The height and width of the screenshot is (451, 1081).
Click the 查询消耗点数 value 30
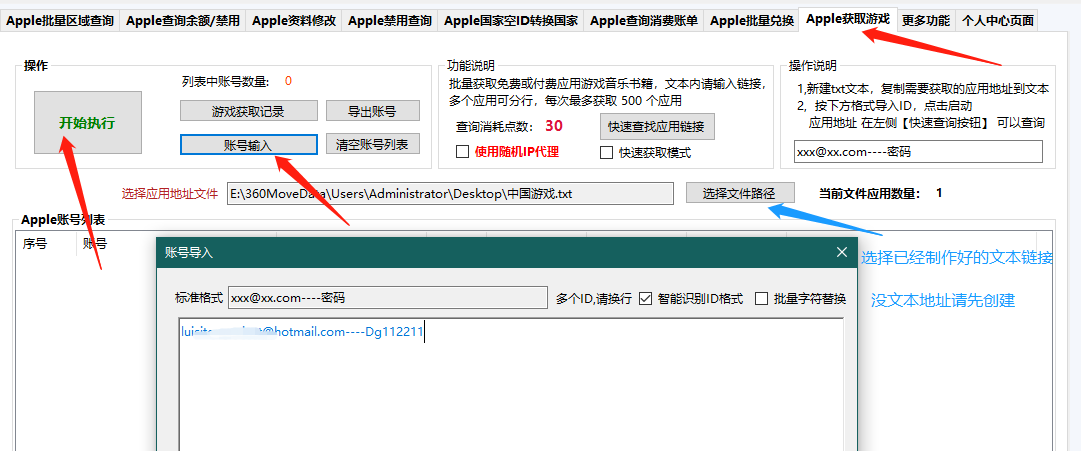554,126
